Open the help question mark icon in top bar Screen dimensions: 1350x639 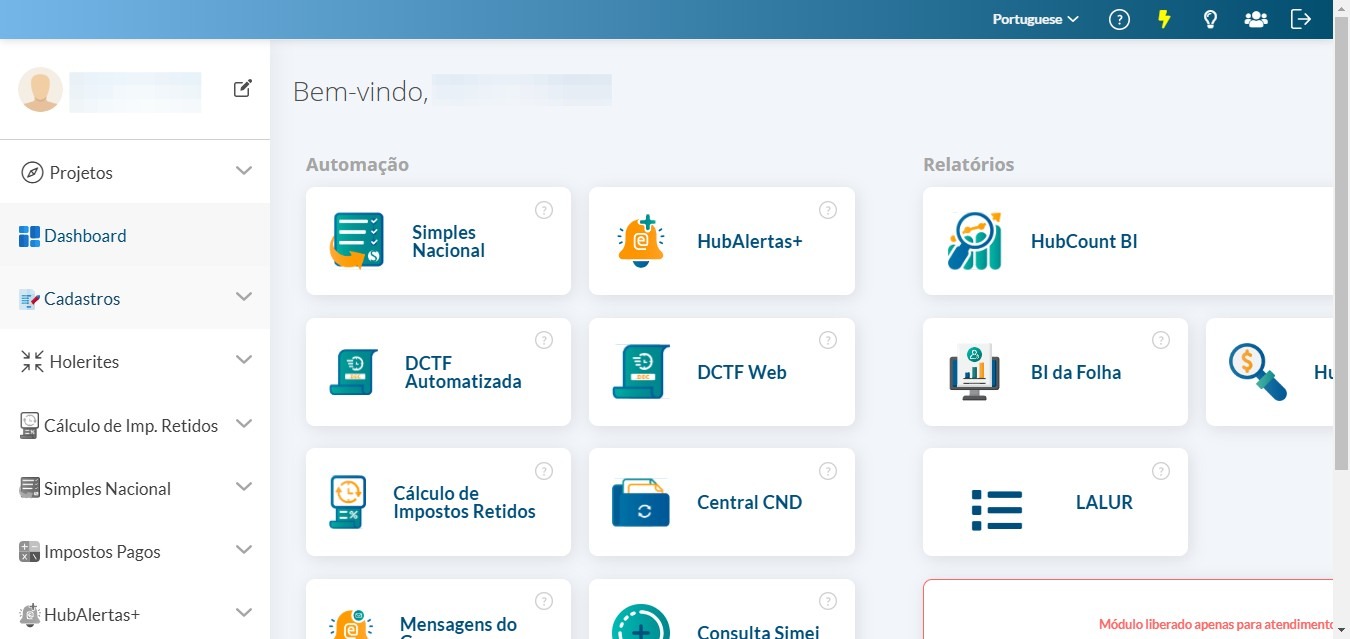pos(1119,19)
